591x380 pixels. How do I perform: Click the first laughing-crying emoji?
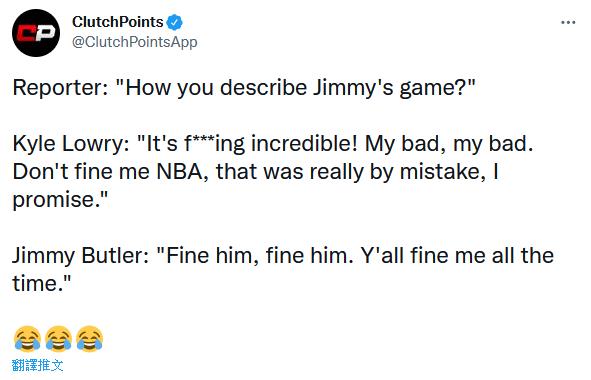point(28,339)
